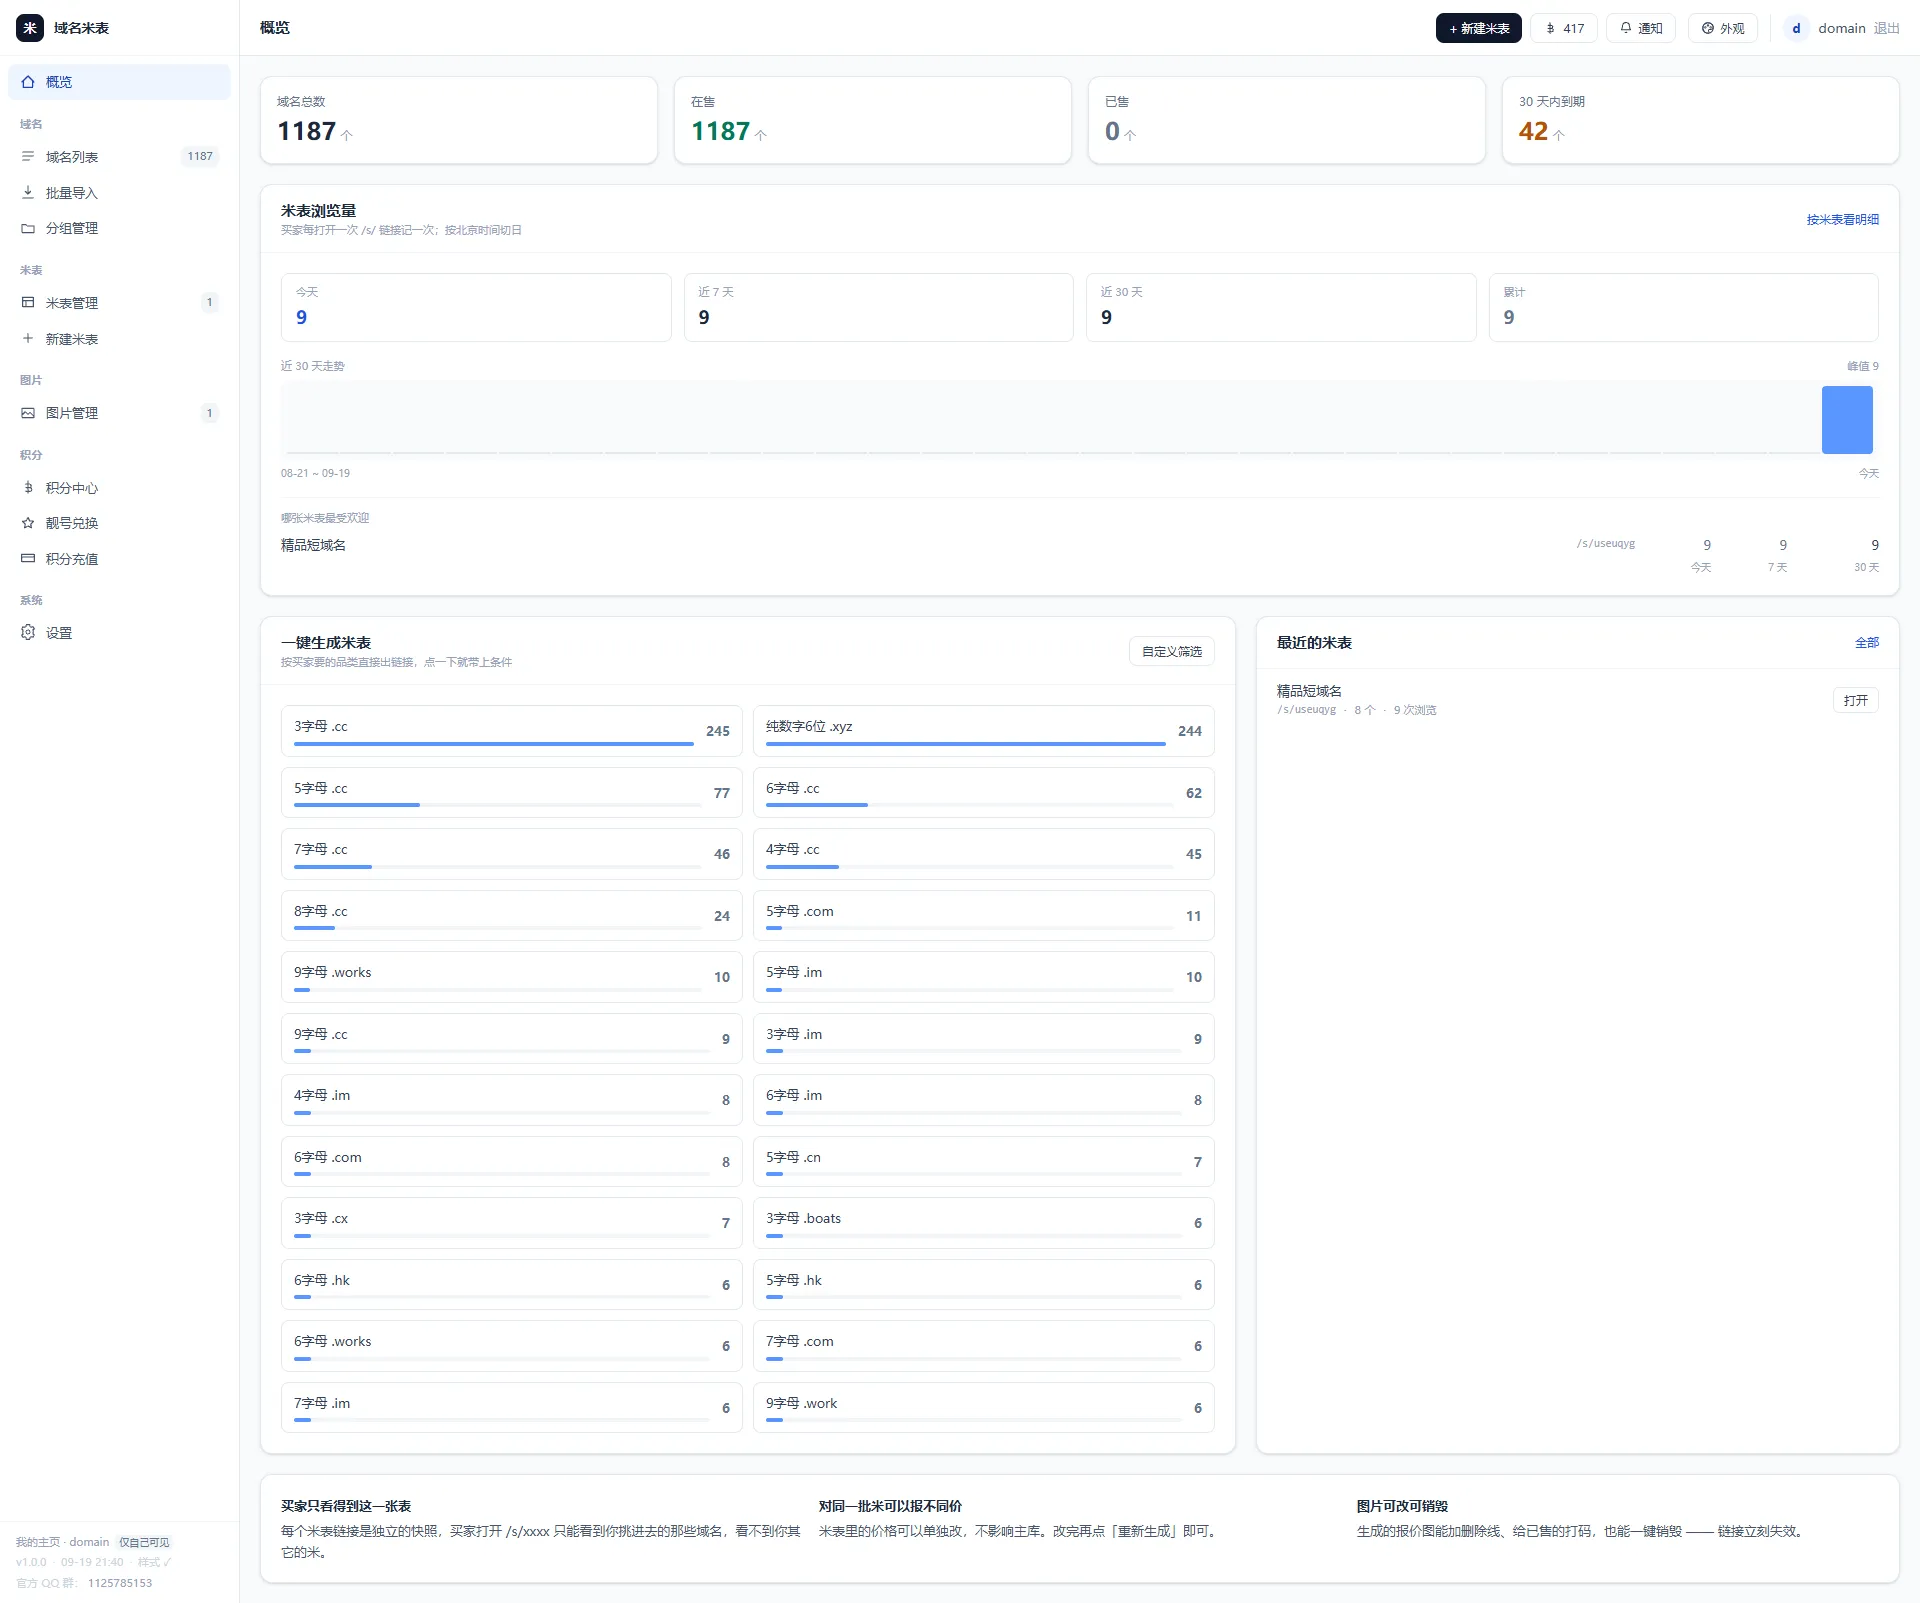Viewport: 1920px width, 1603px height.
Task: Click the 仅自己可见 badge in footer
Action: point(144,1542)
